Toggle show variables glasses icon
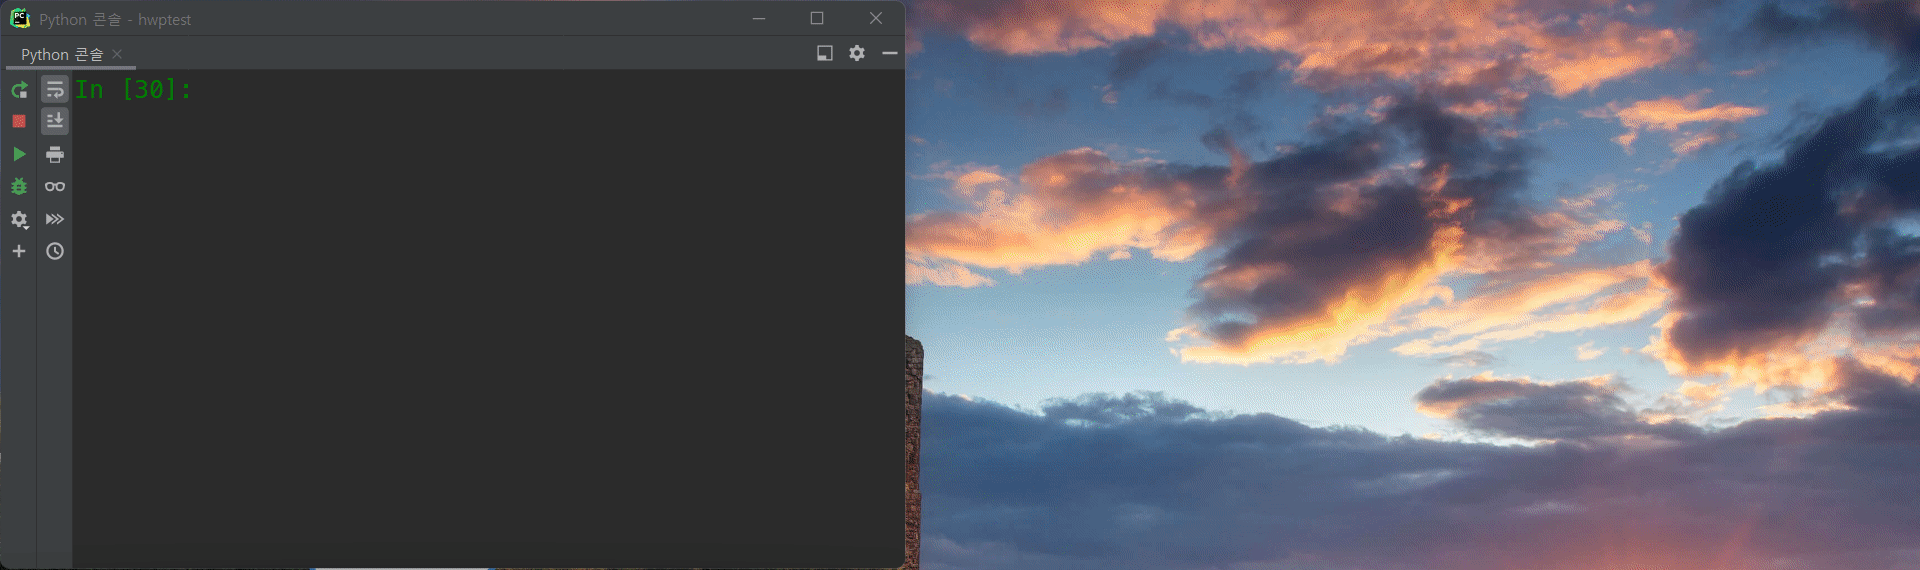Viewport: 1920px width, 570px height. click(x=55, y=187)
